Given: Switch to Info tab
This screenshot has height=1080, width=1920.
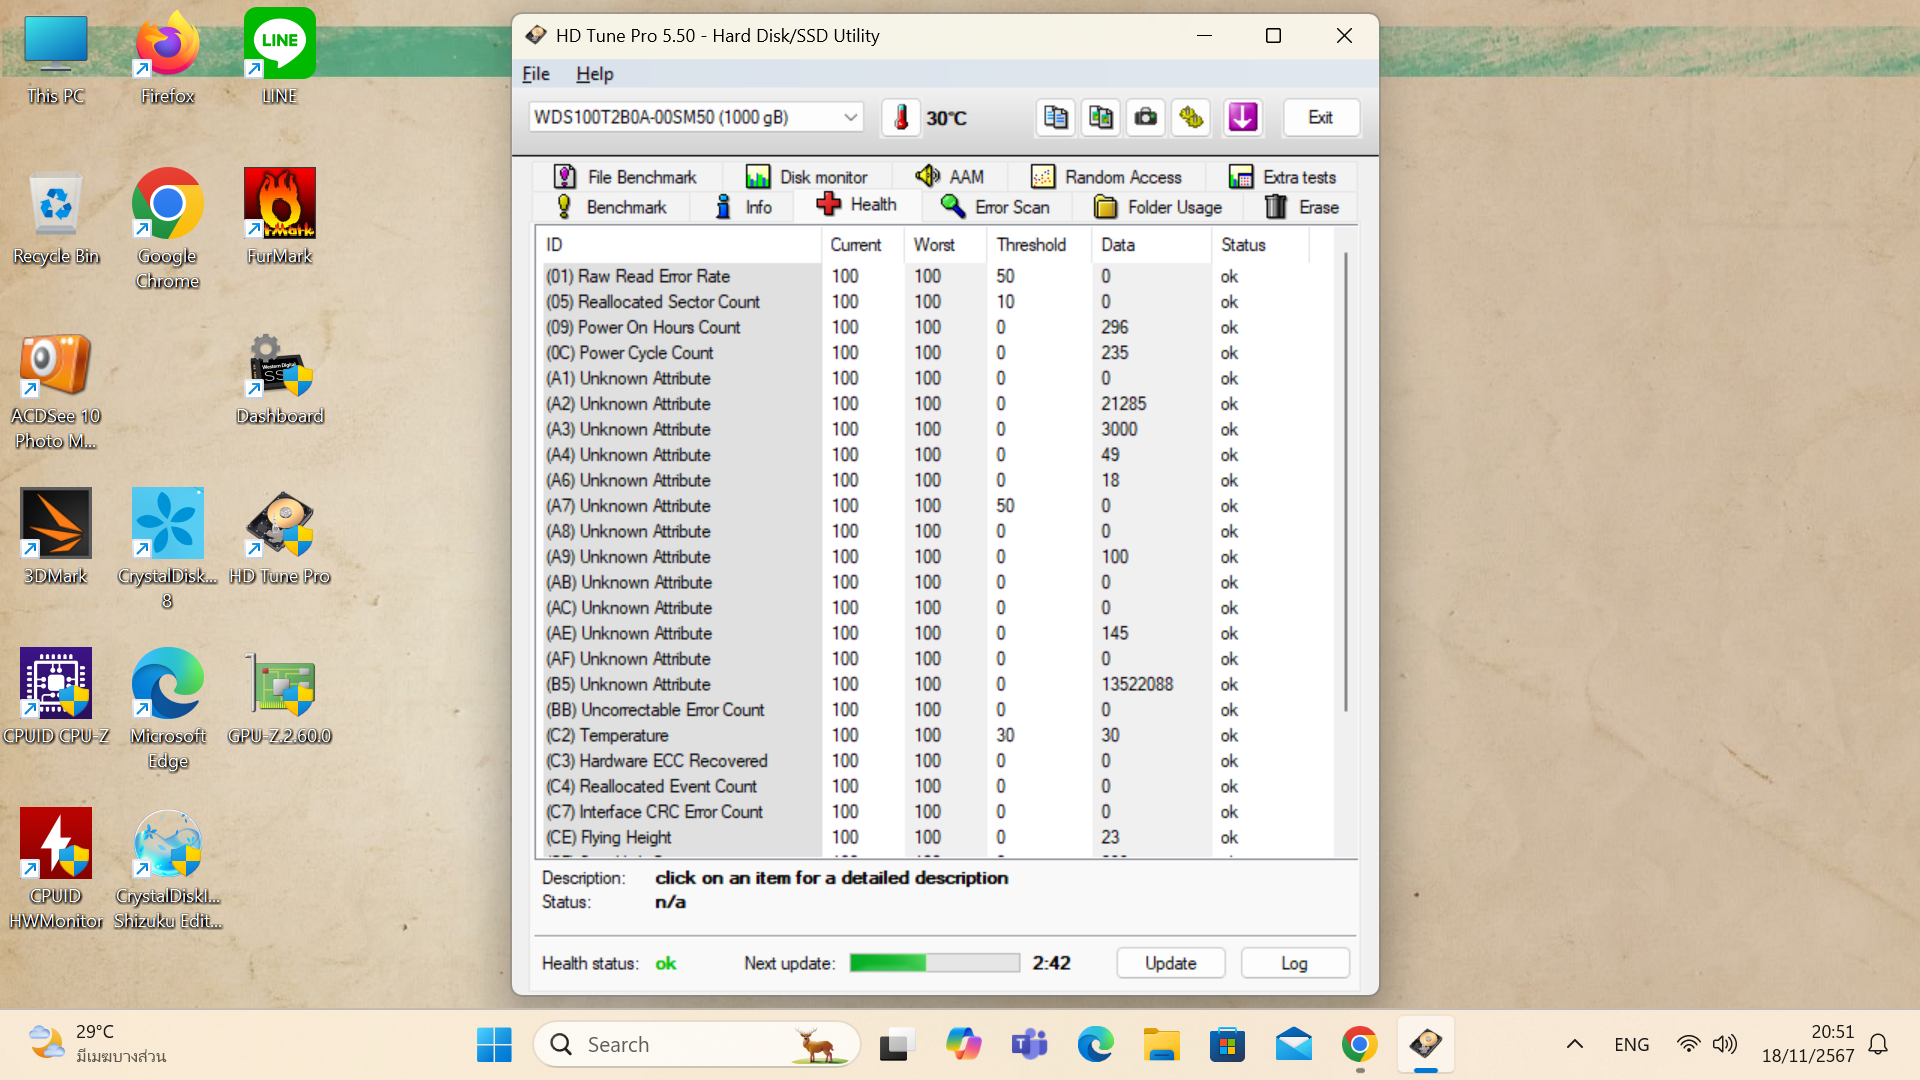Looking at the screenshot, I should pyautogui.click(x=744, y=207).
